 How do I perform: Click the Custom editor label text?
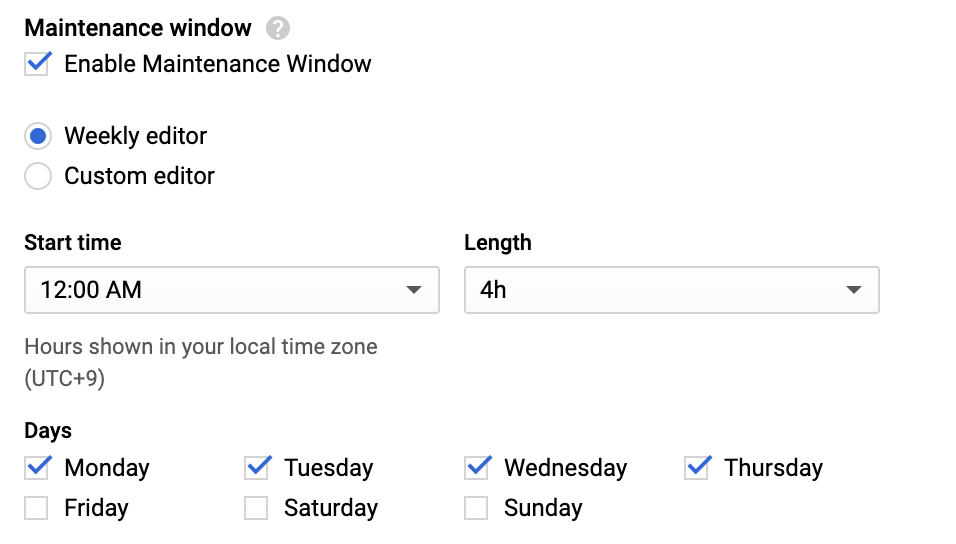[x=140, y=177]
